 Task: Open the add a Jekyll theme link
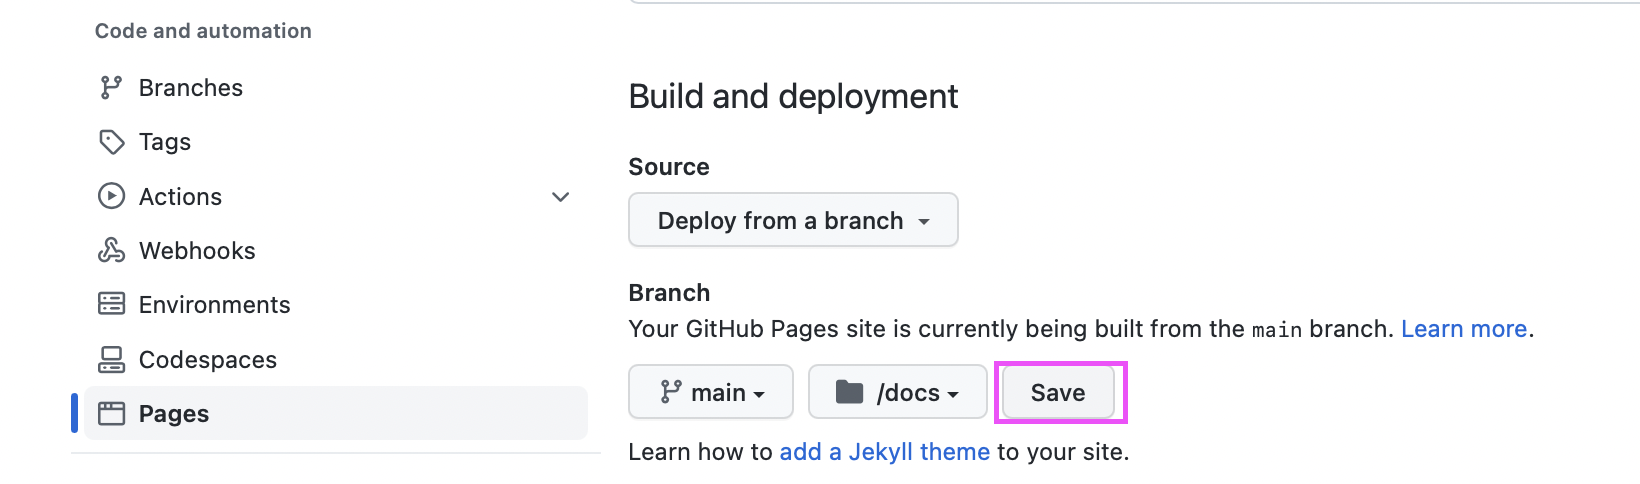(885, 452)
